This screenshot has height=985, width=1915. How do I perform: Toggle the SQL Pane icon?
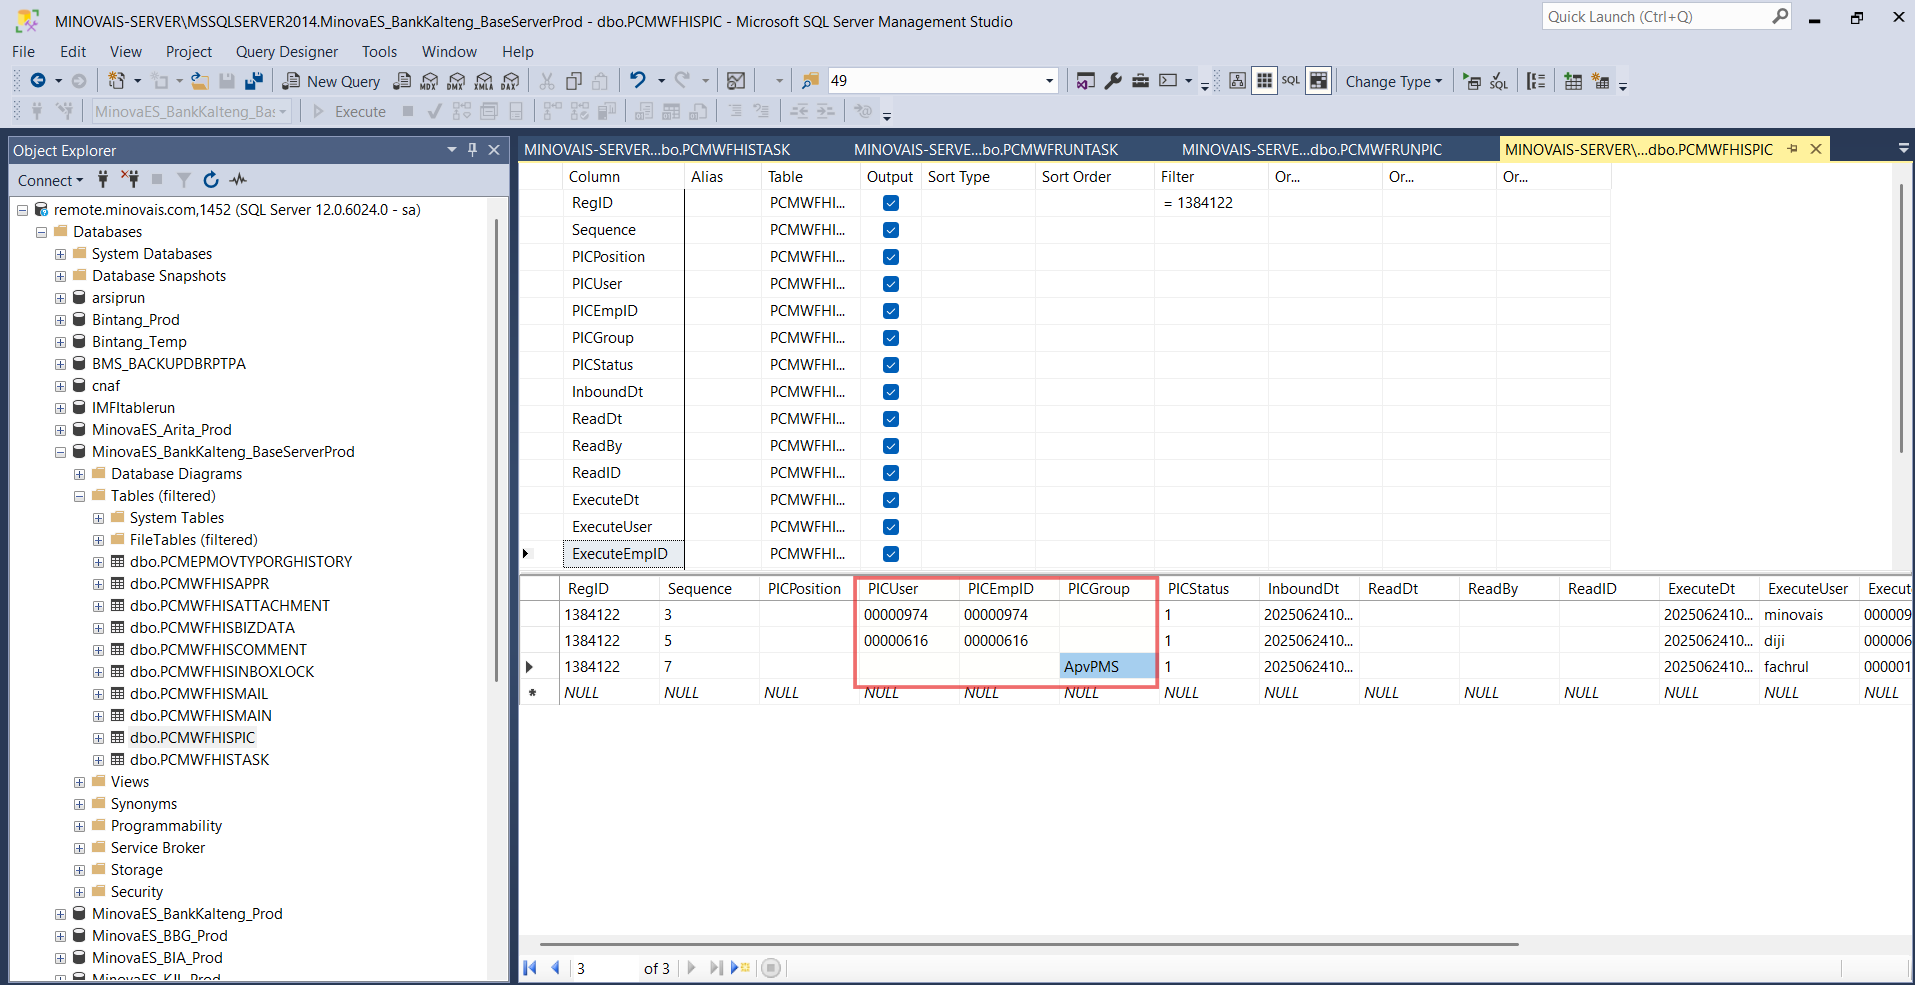1291,81
